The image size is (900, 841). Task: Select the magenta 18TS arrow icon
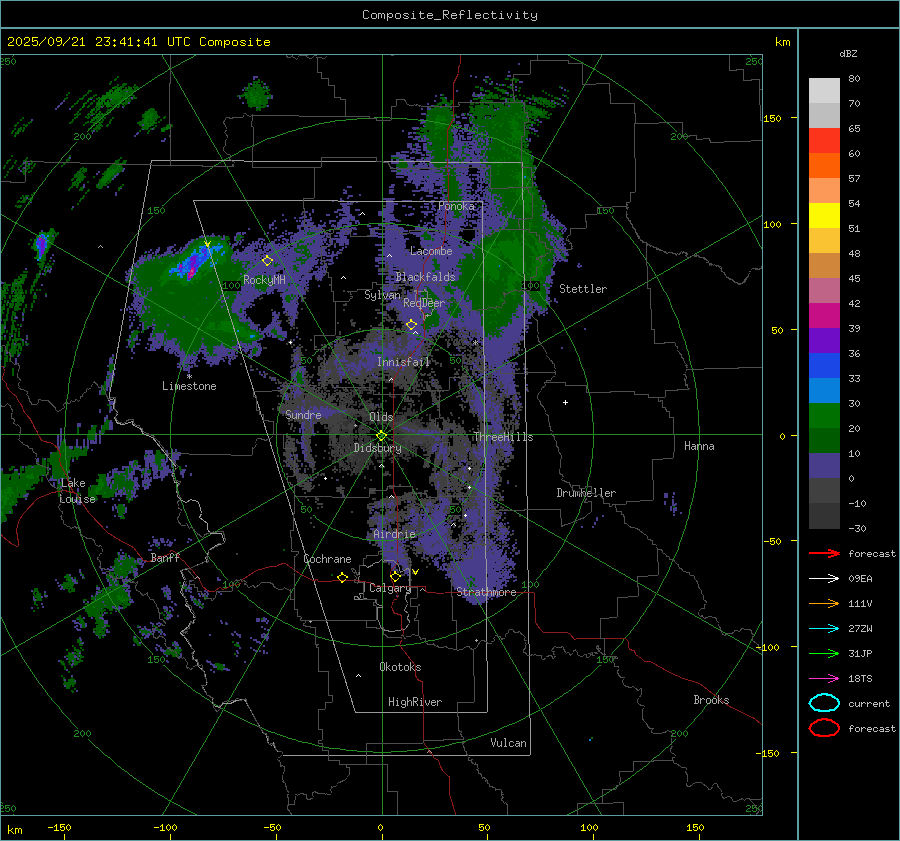824,678
